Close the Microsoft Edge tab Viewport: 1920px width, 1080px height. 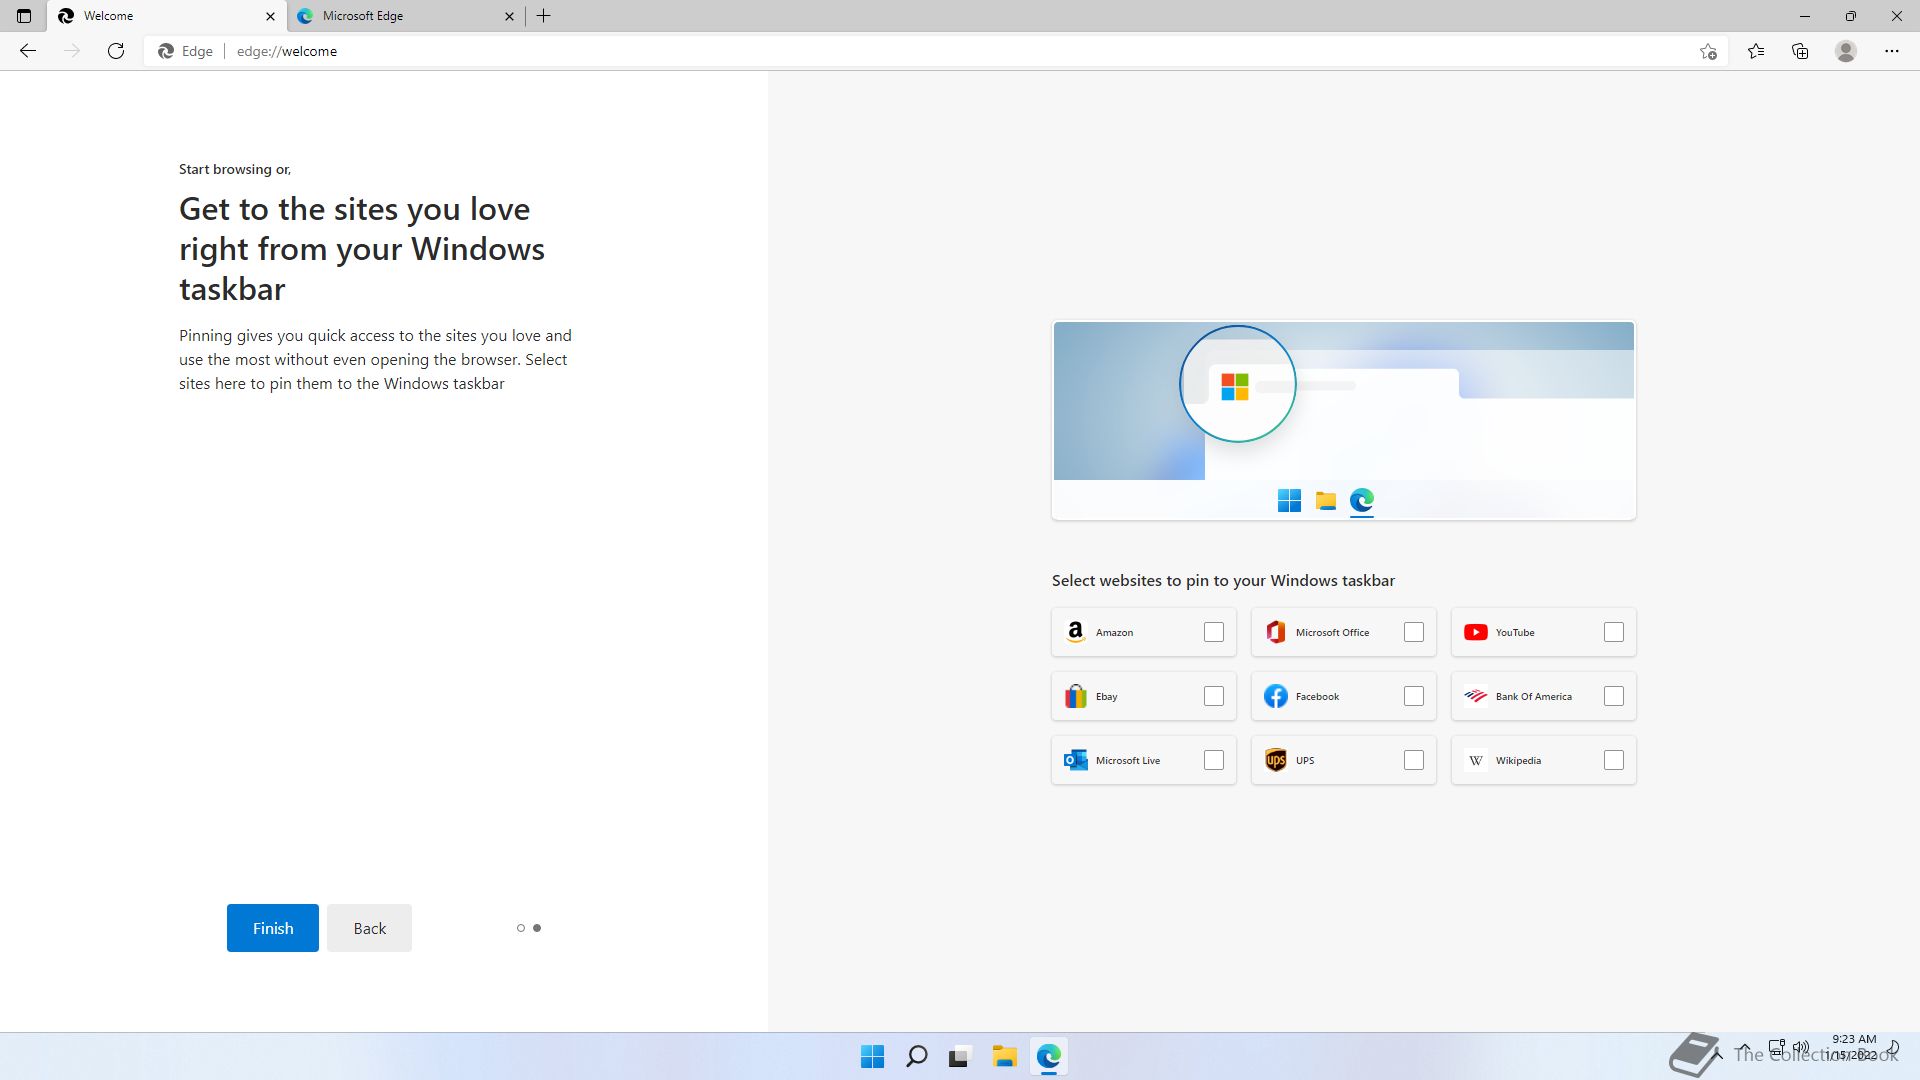(509, 16)
